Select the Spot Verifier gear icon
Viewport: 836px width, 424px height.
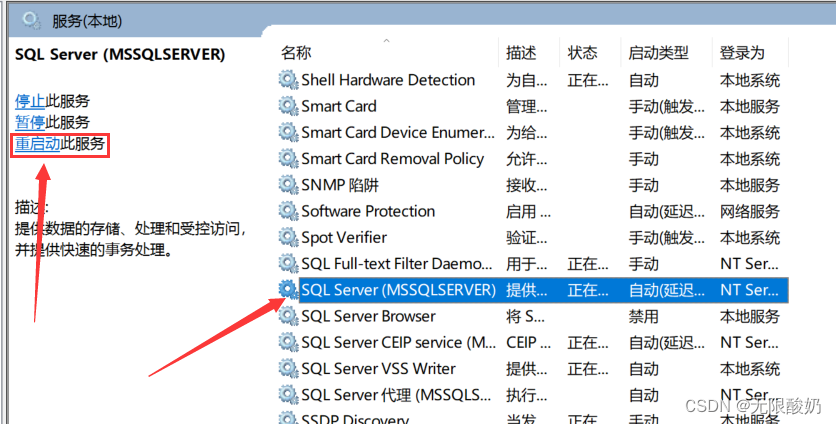[x=288, y=237]
